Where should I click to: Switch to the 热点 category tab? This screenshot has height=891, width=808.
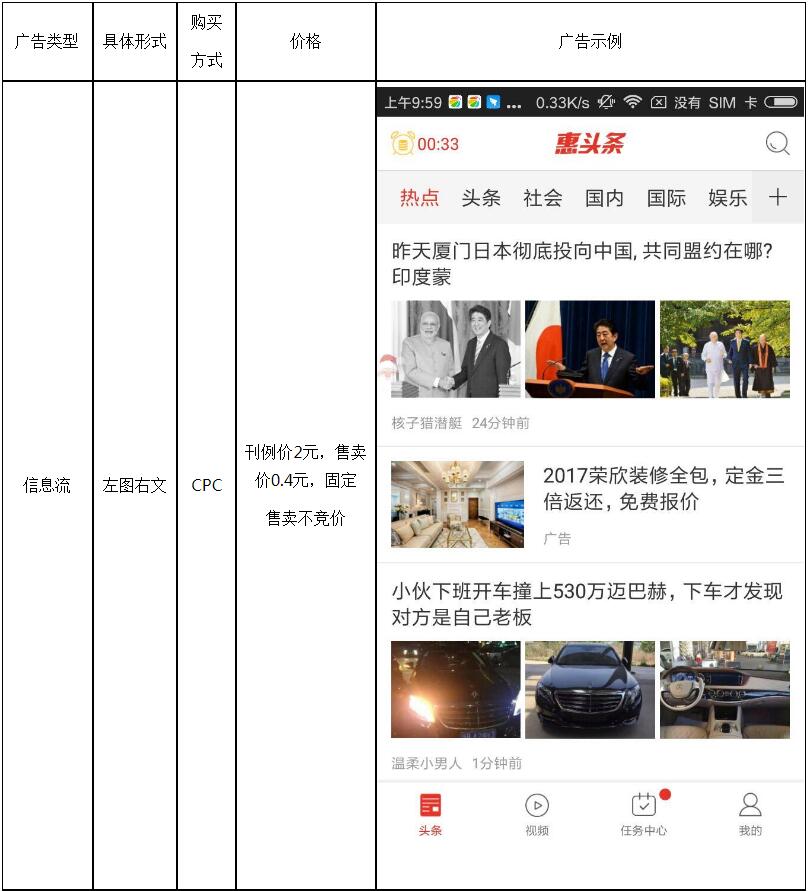pyautogui.click(x=419, y=198)
